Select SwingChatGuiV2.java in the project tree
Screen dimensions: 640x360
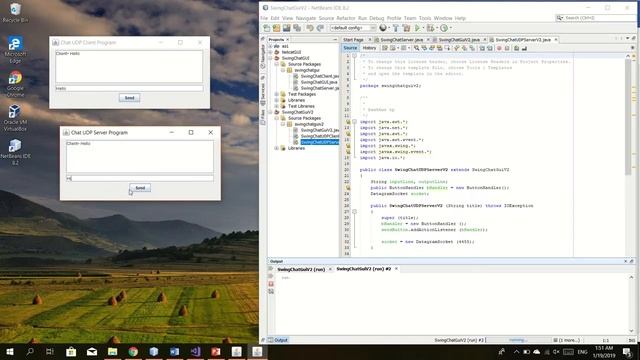pyautogui.click(x=319, y=130)
